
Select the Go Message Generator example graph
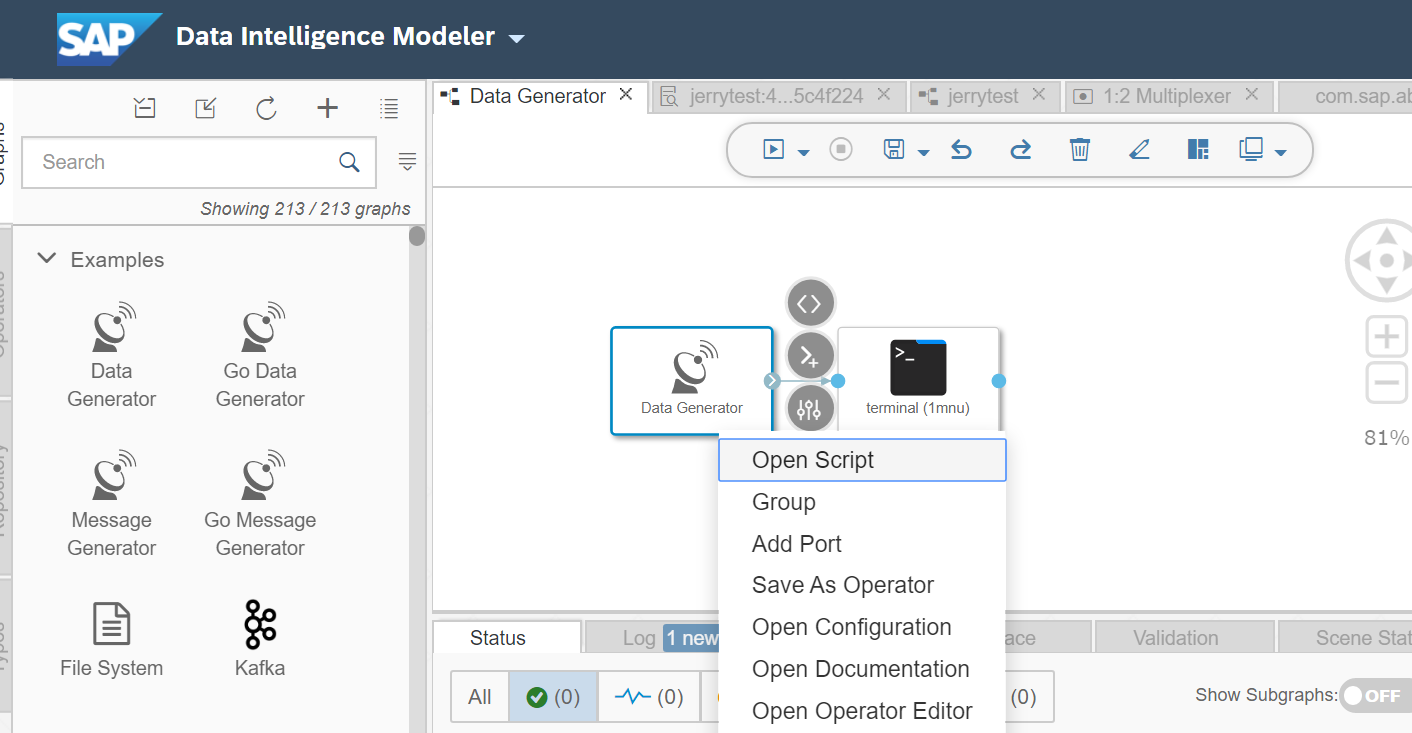(260, 505)
